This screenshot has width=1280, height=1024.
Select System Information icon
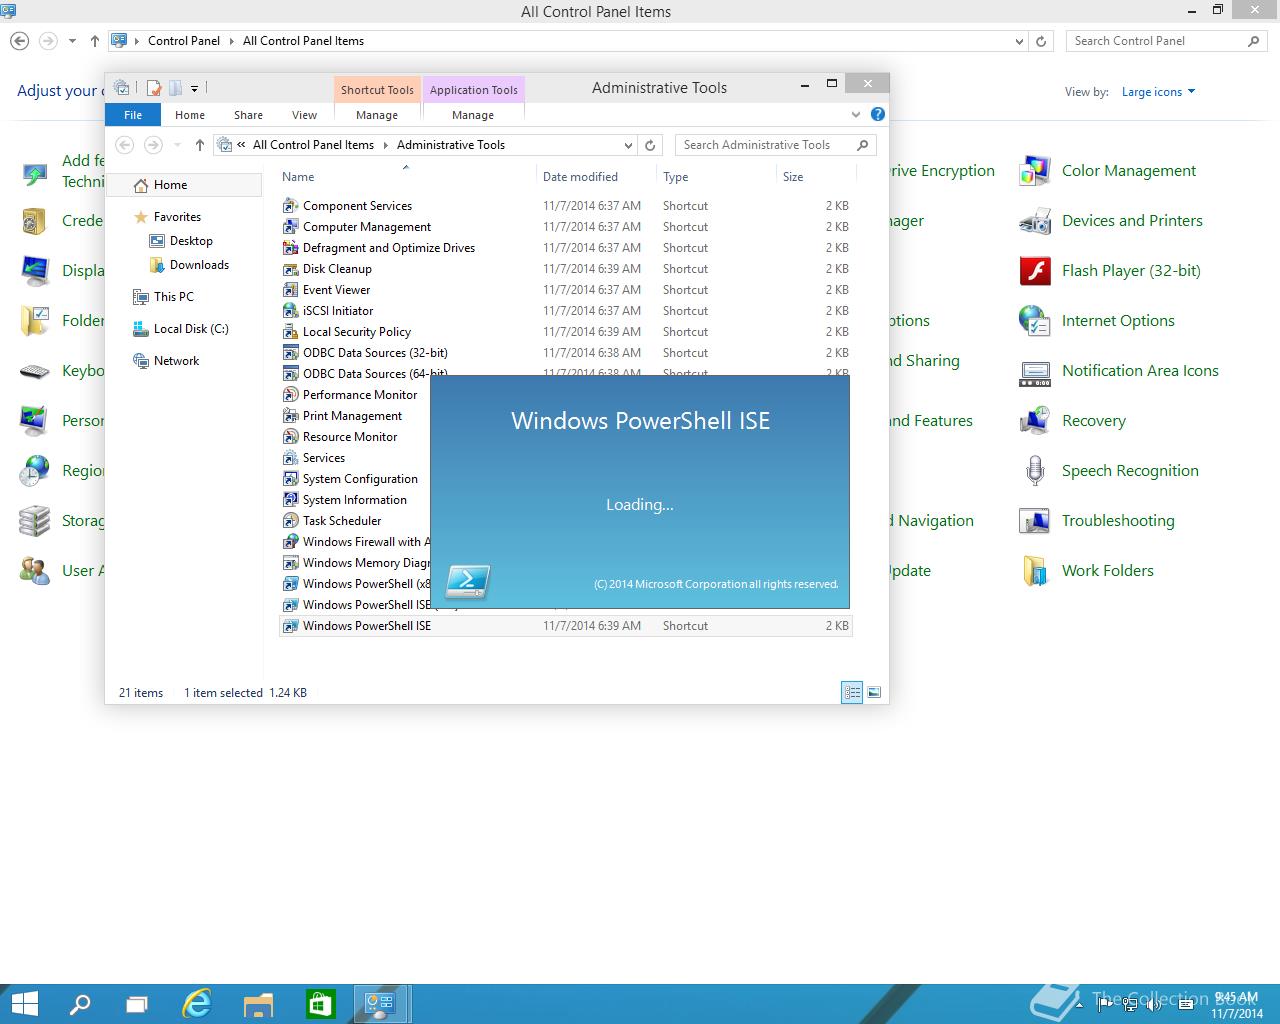tap(291, 499)
